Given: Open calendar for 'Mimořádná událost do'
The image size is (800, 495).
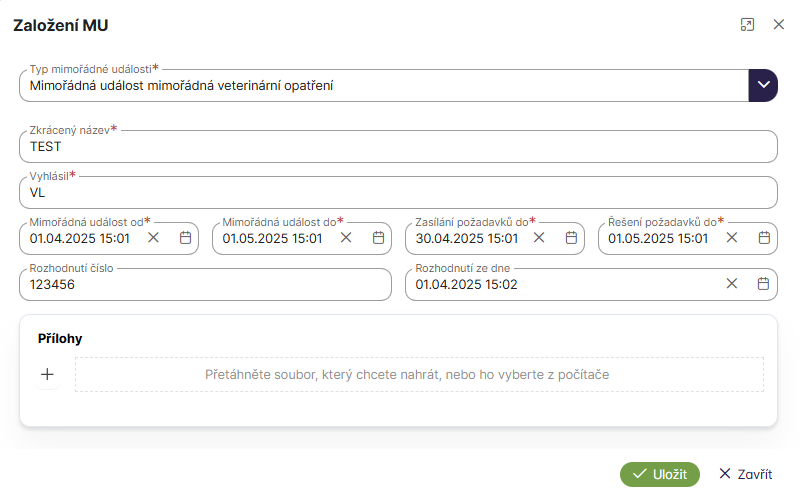Looking at the screenshot, I should [378, 238].
